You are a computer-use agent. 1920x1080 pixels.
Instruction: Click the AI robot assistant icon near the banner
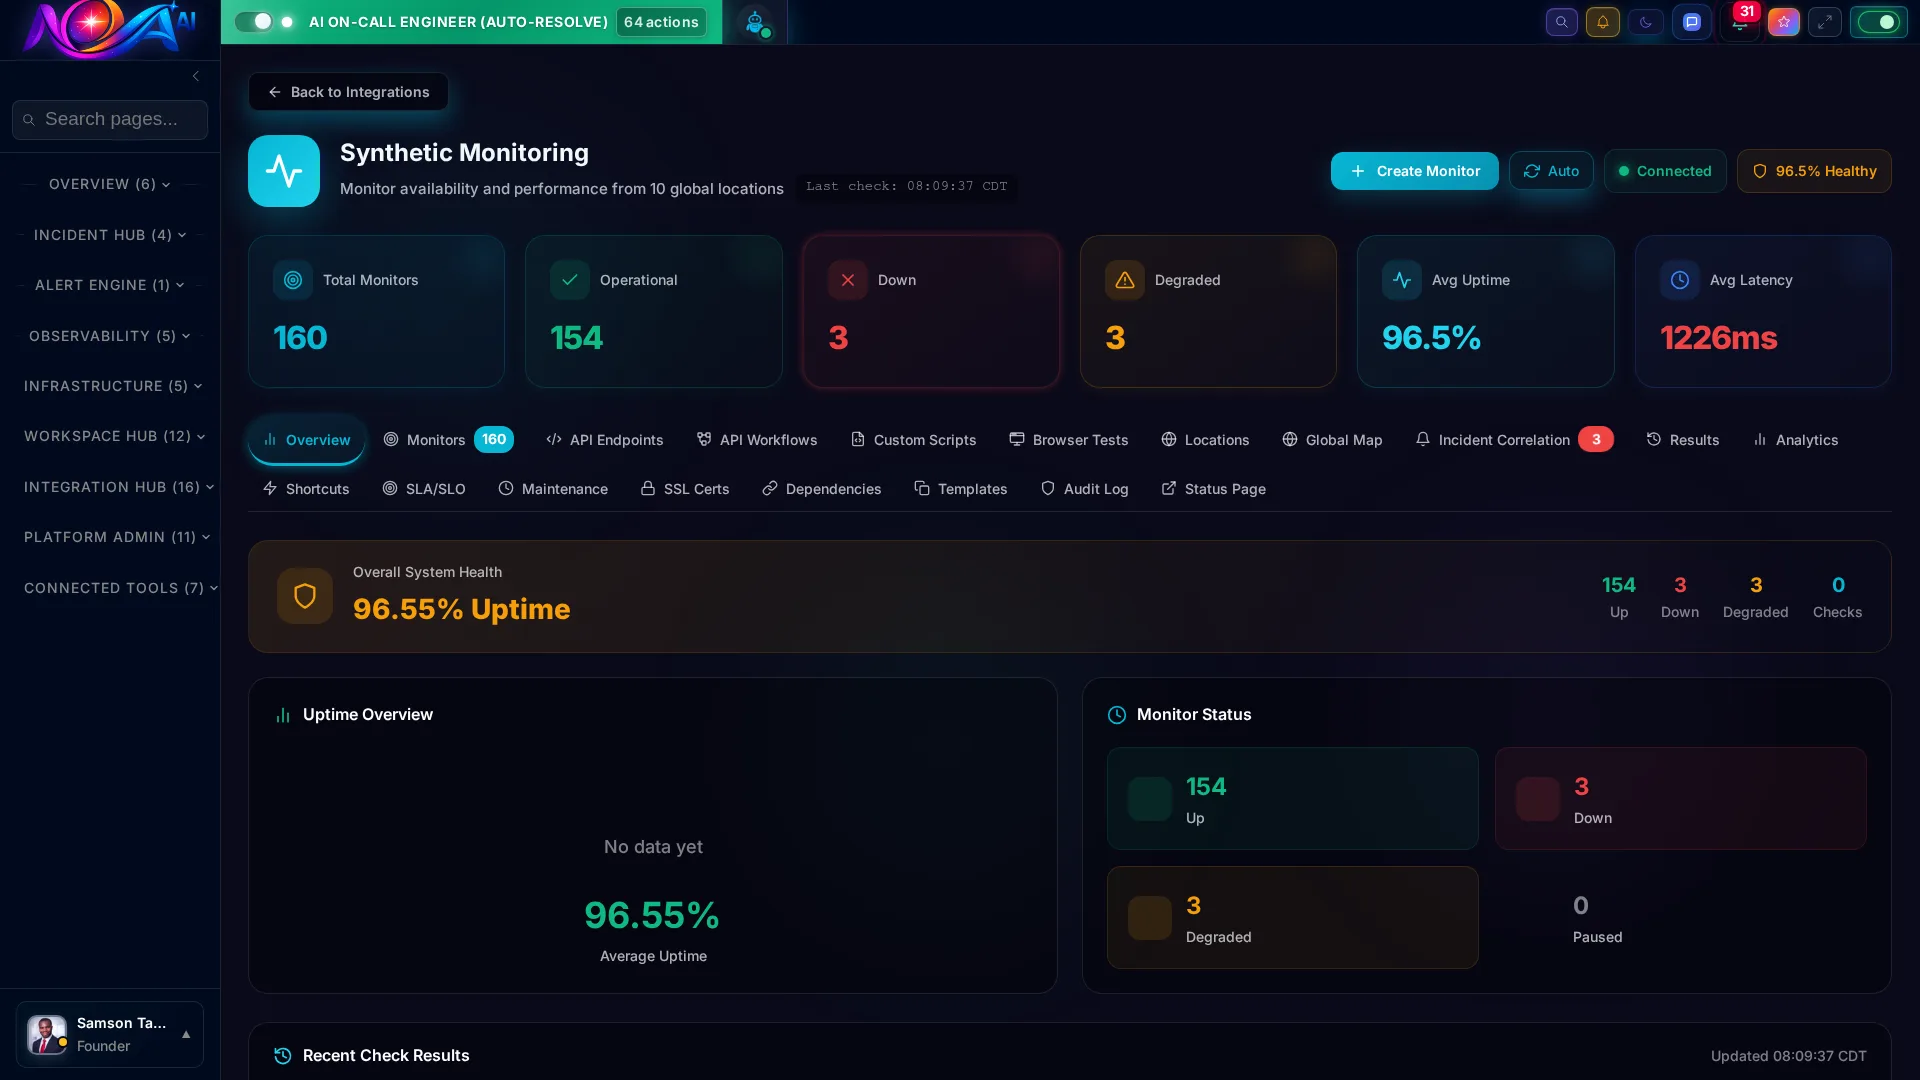[757, 22]
